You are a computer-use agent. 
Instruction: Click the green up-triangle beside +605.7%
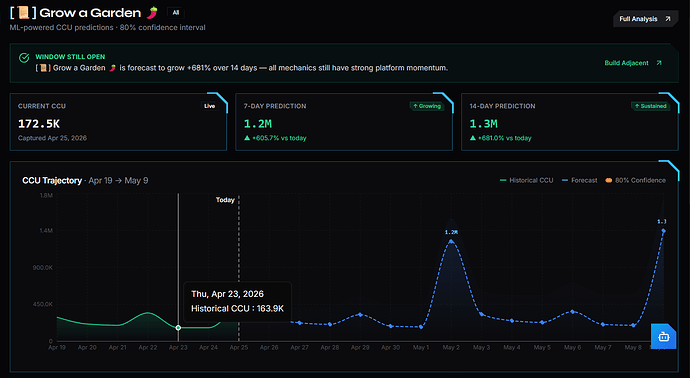[247, 138]
